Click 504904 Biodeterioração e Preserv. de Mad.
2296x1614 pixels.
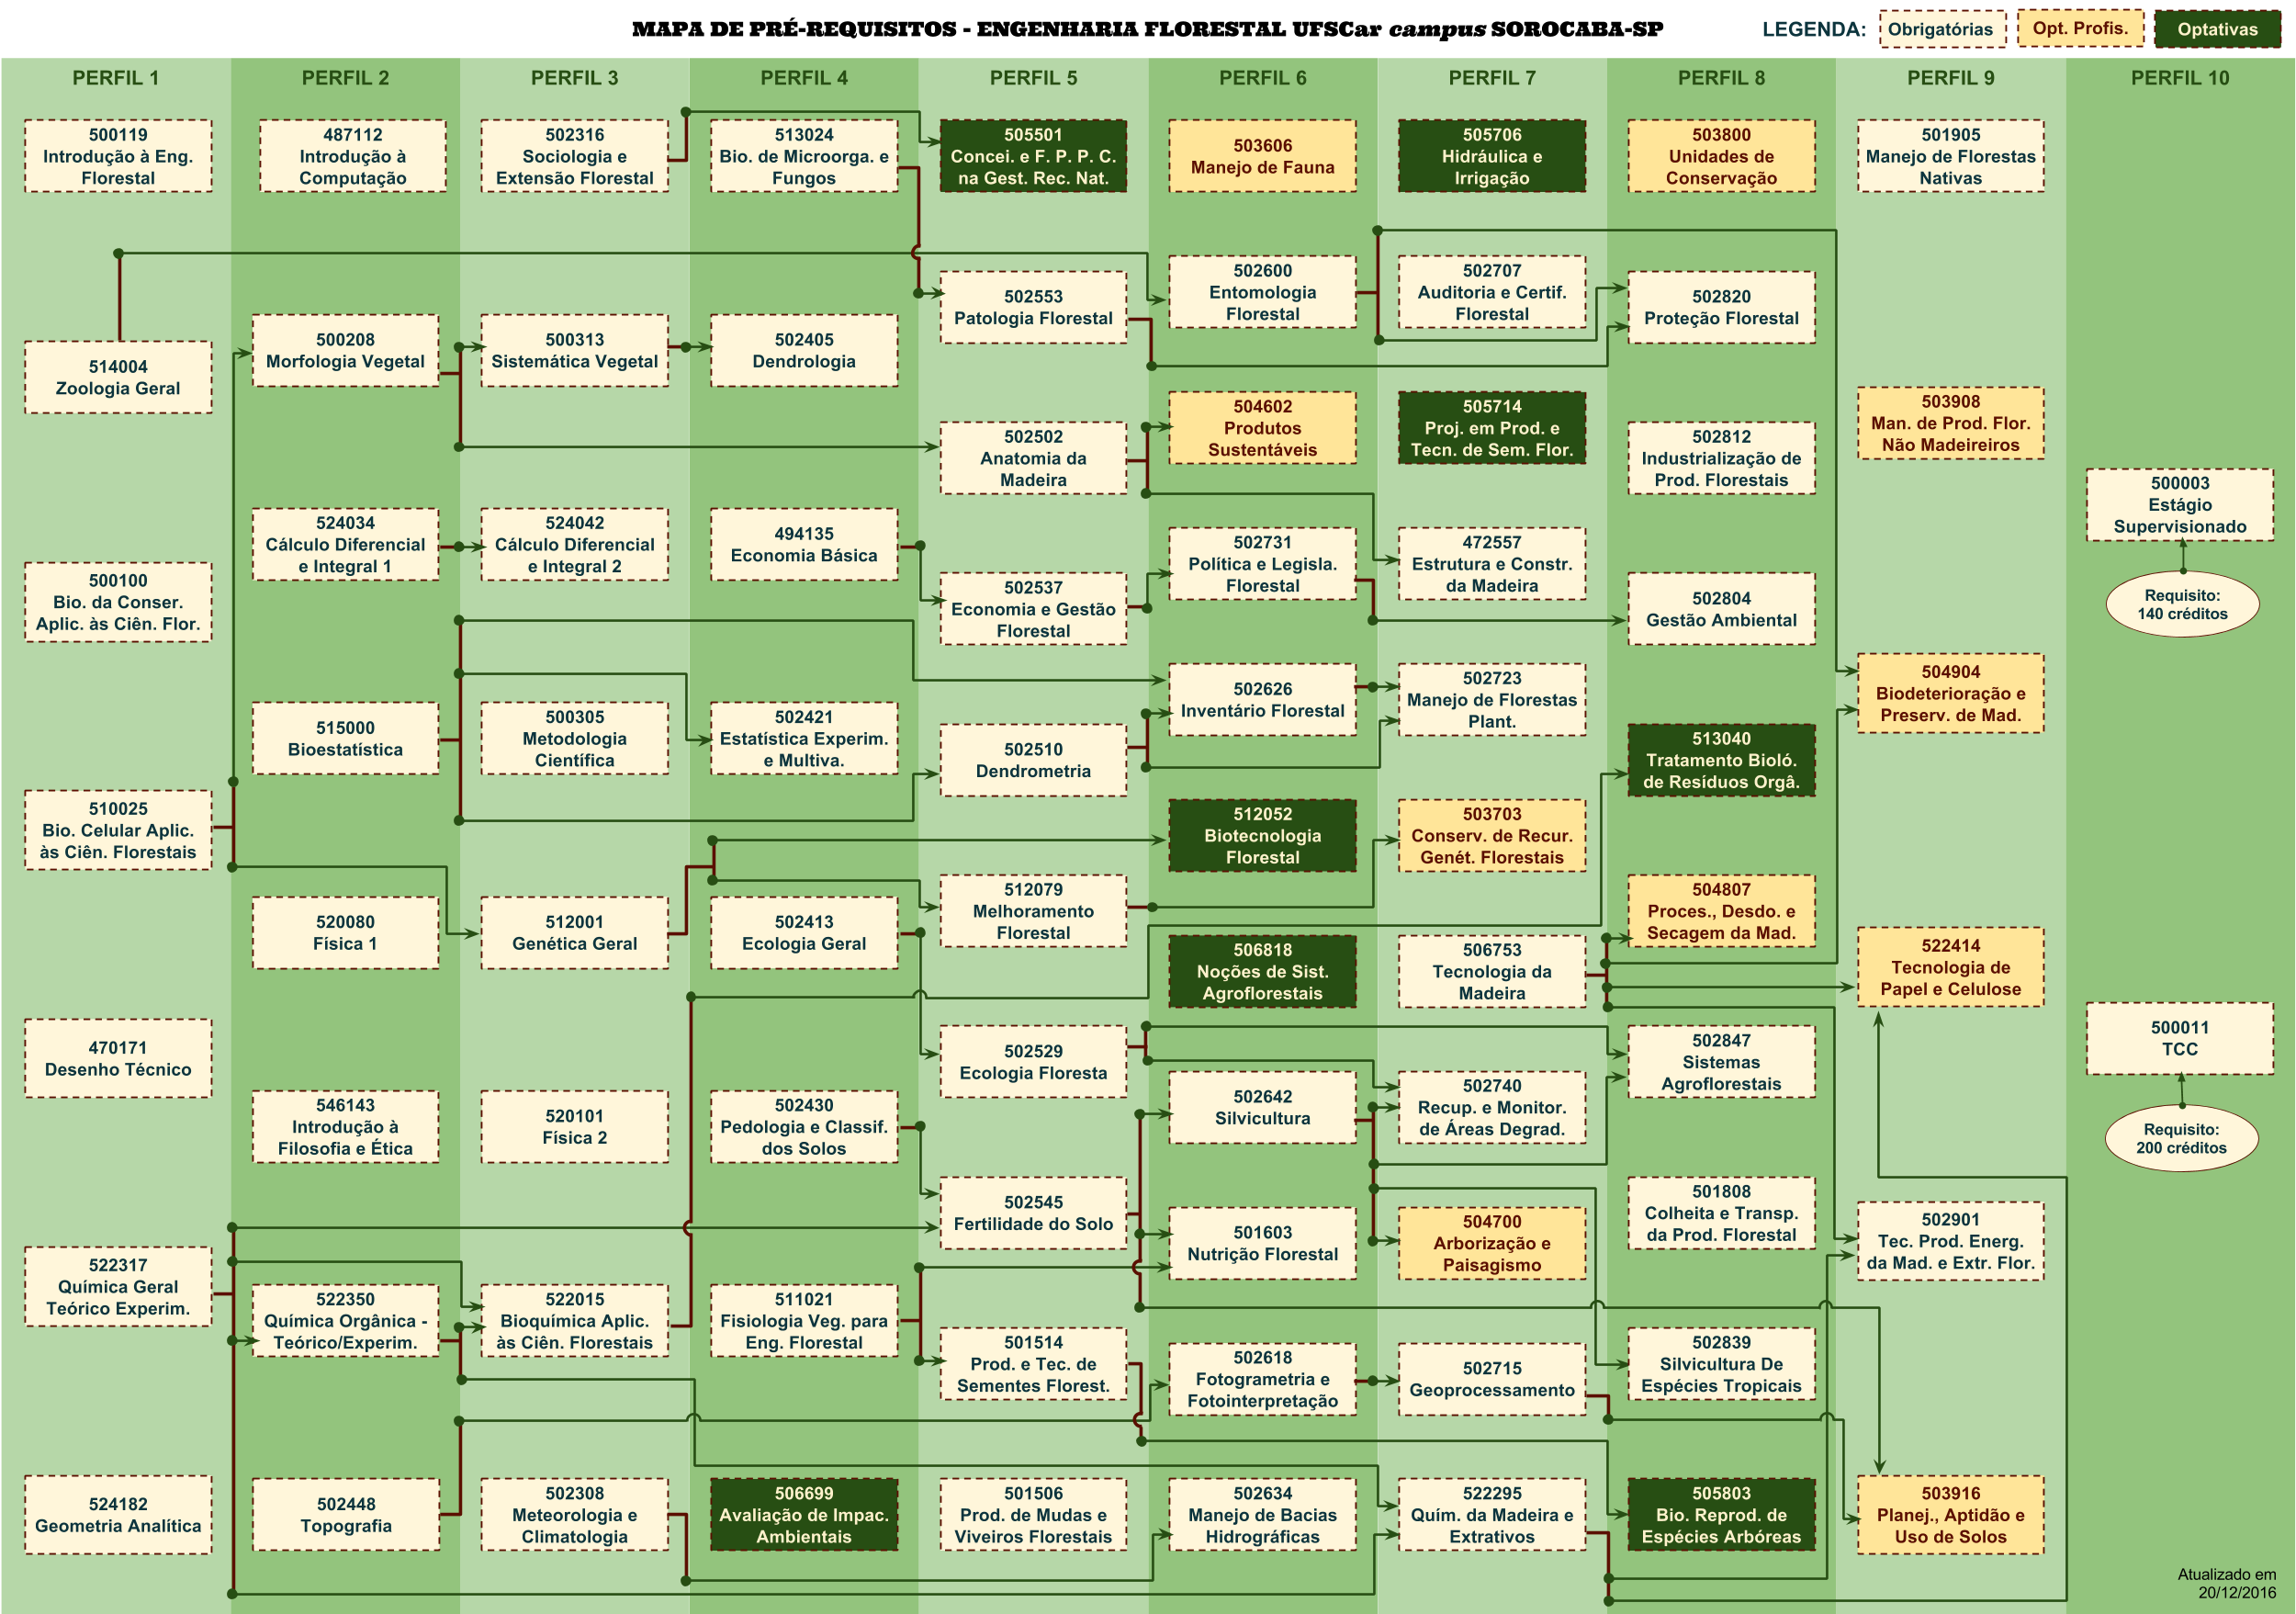[1951, 693]
